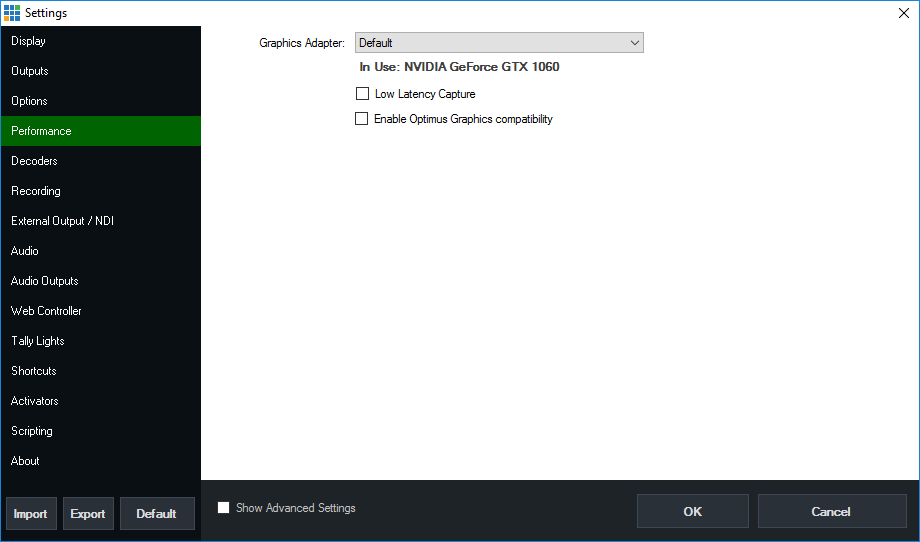Tick Enable Optimus Graphics compatibility
Screen dimensions: 920x542
(x=361, y=118)
